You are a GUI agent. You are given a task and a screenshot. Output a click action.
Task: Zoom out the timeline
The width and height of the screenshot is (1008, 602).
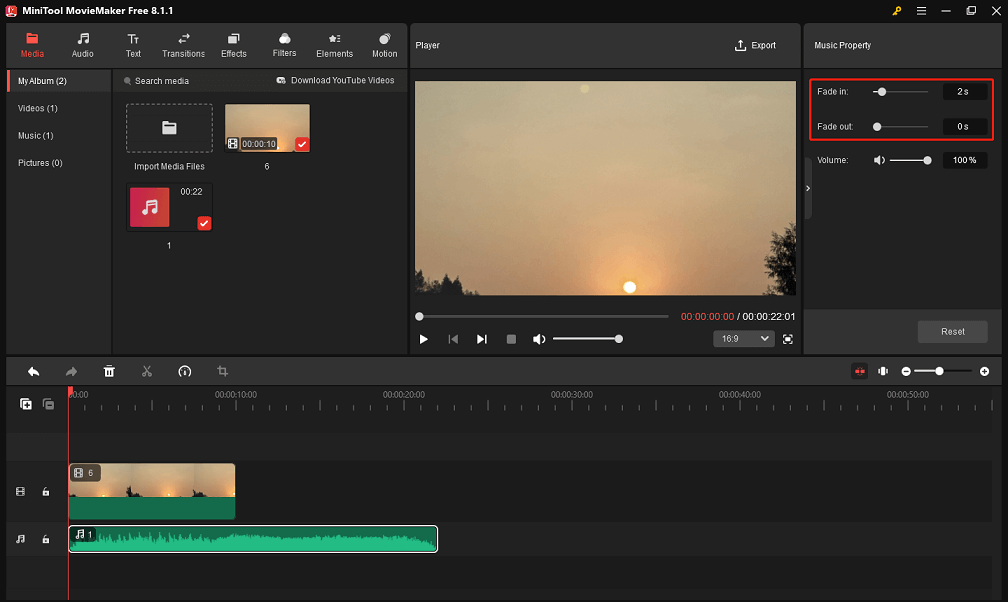pos(906,372)
